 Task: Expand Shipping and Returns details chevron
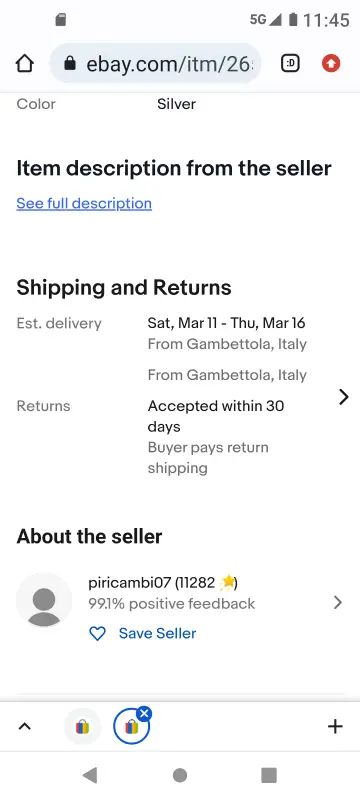click(x=344, y=396)
